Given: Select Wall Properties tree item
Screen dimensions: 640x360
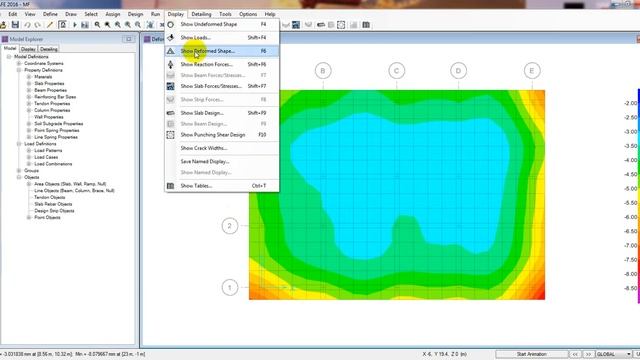Looking at the screenshot, I should (x=49, y=117).
